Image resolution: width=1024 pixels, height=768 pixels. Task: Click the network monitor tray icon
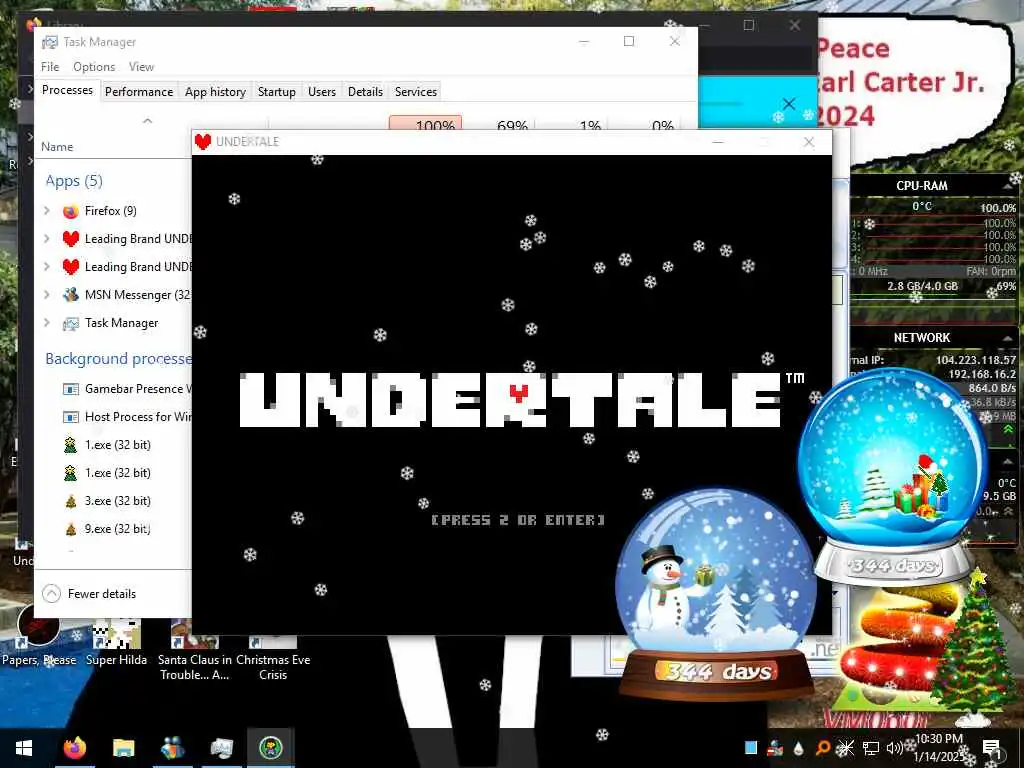coord(871,748)
